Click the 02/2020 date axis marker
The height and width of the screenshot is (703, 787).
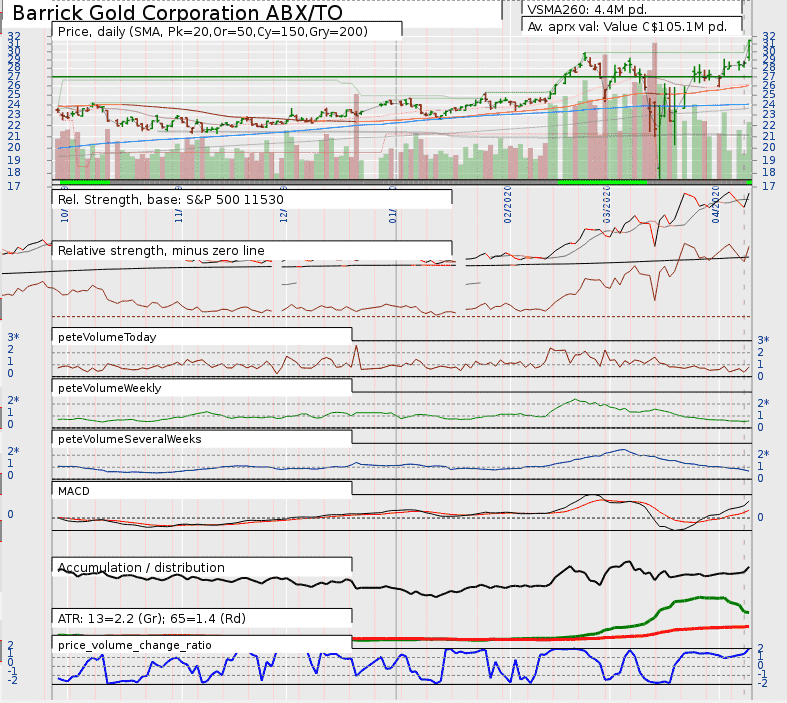pos(508,205)
